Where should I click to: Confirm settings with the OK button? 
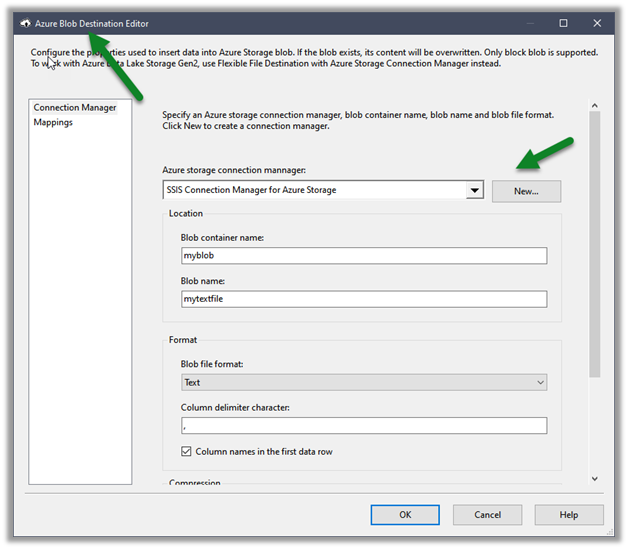point(405,515)
